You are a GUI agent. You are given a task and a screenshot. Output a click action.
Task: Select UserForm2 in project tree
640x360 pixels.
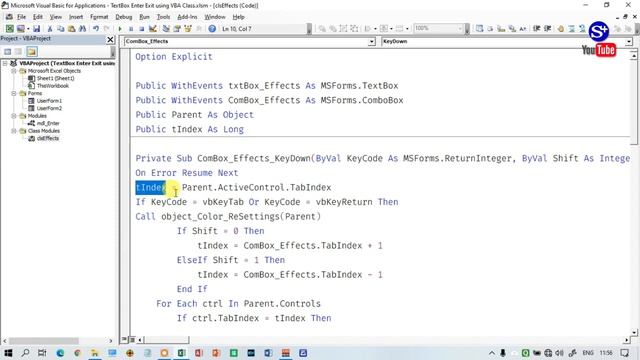coord(49,108)
